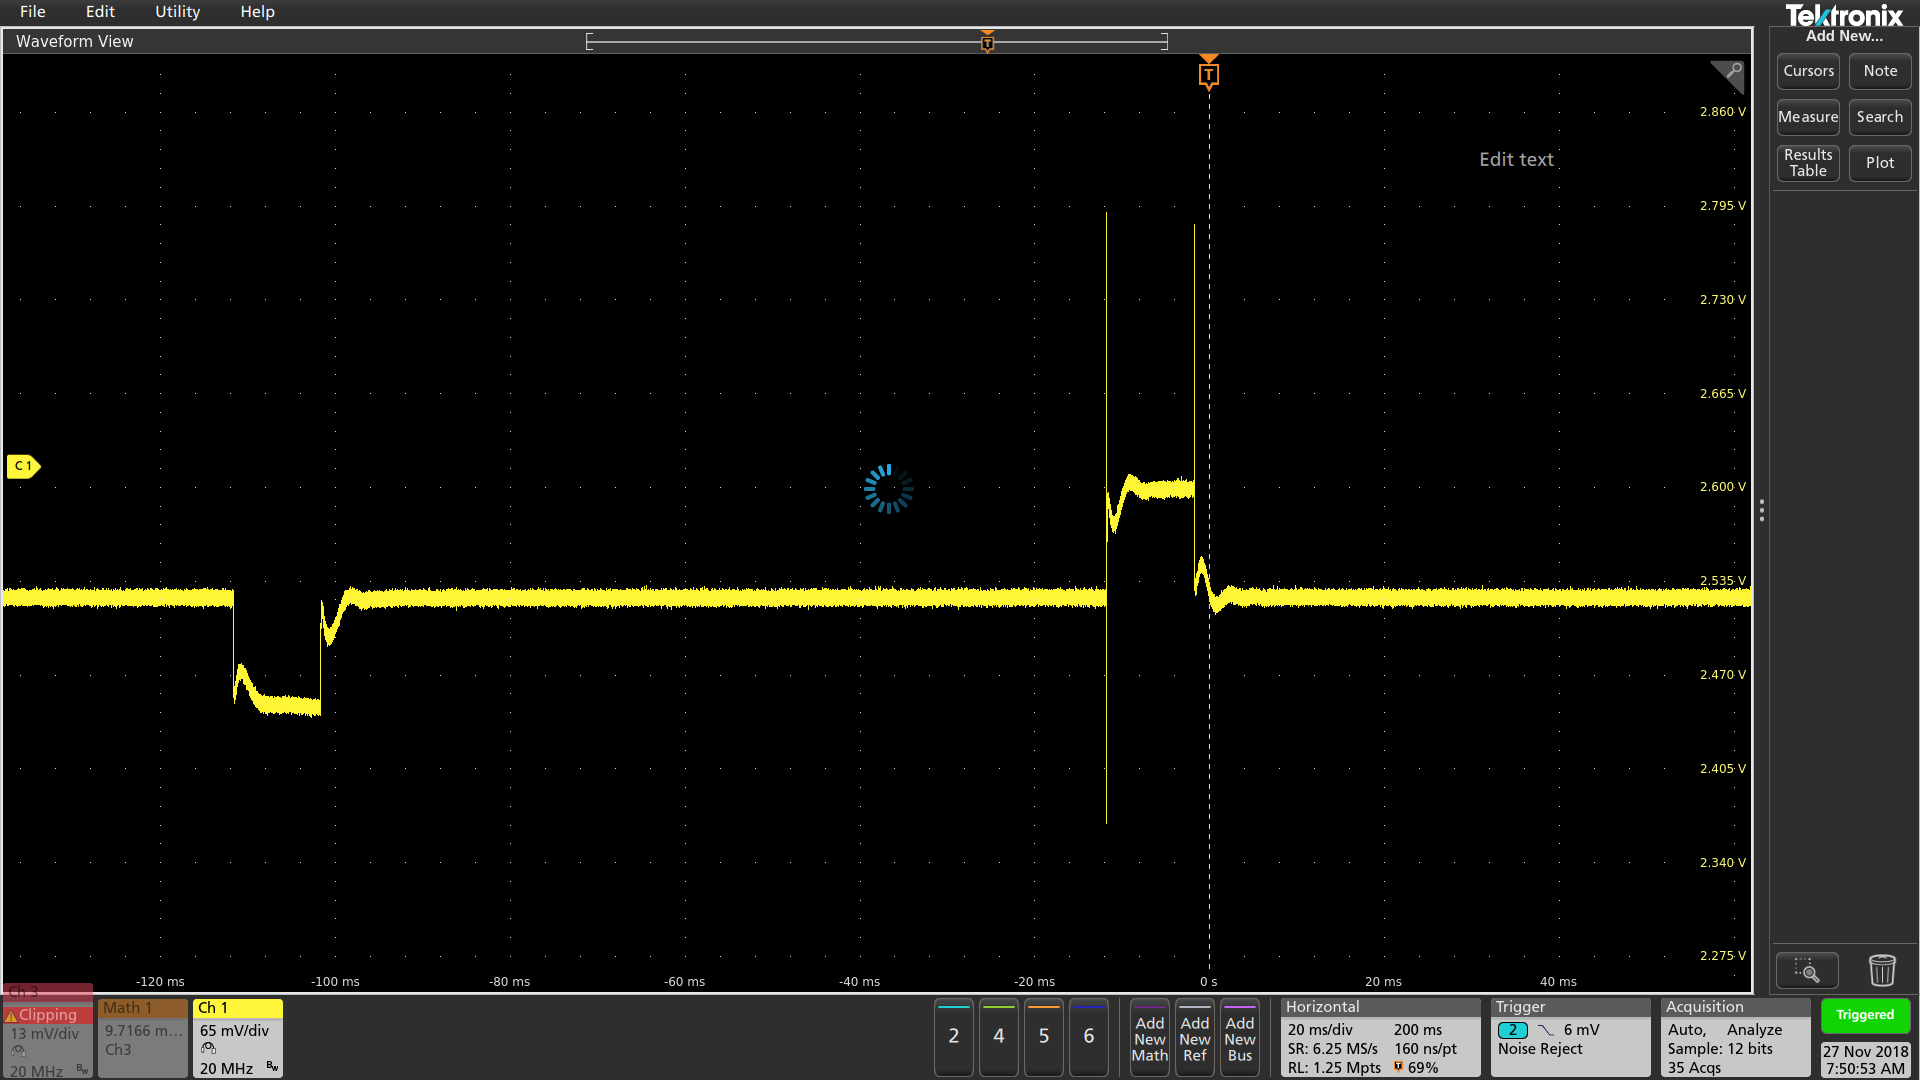Click the orange trigger position marker T
The image size is (1920, 1080).
pyautogui.click(x=1208, y=75)
